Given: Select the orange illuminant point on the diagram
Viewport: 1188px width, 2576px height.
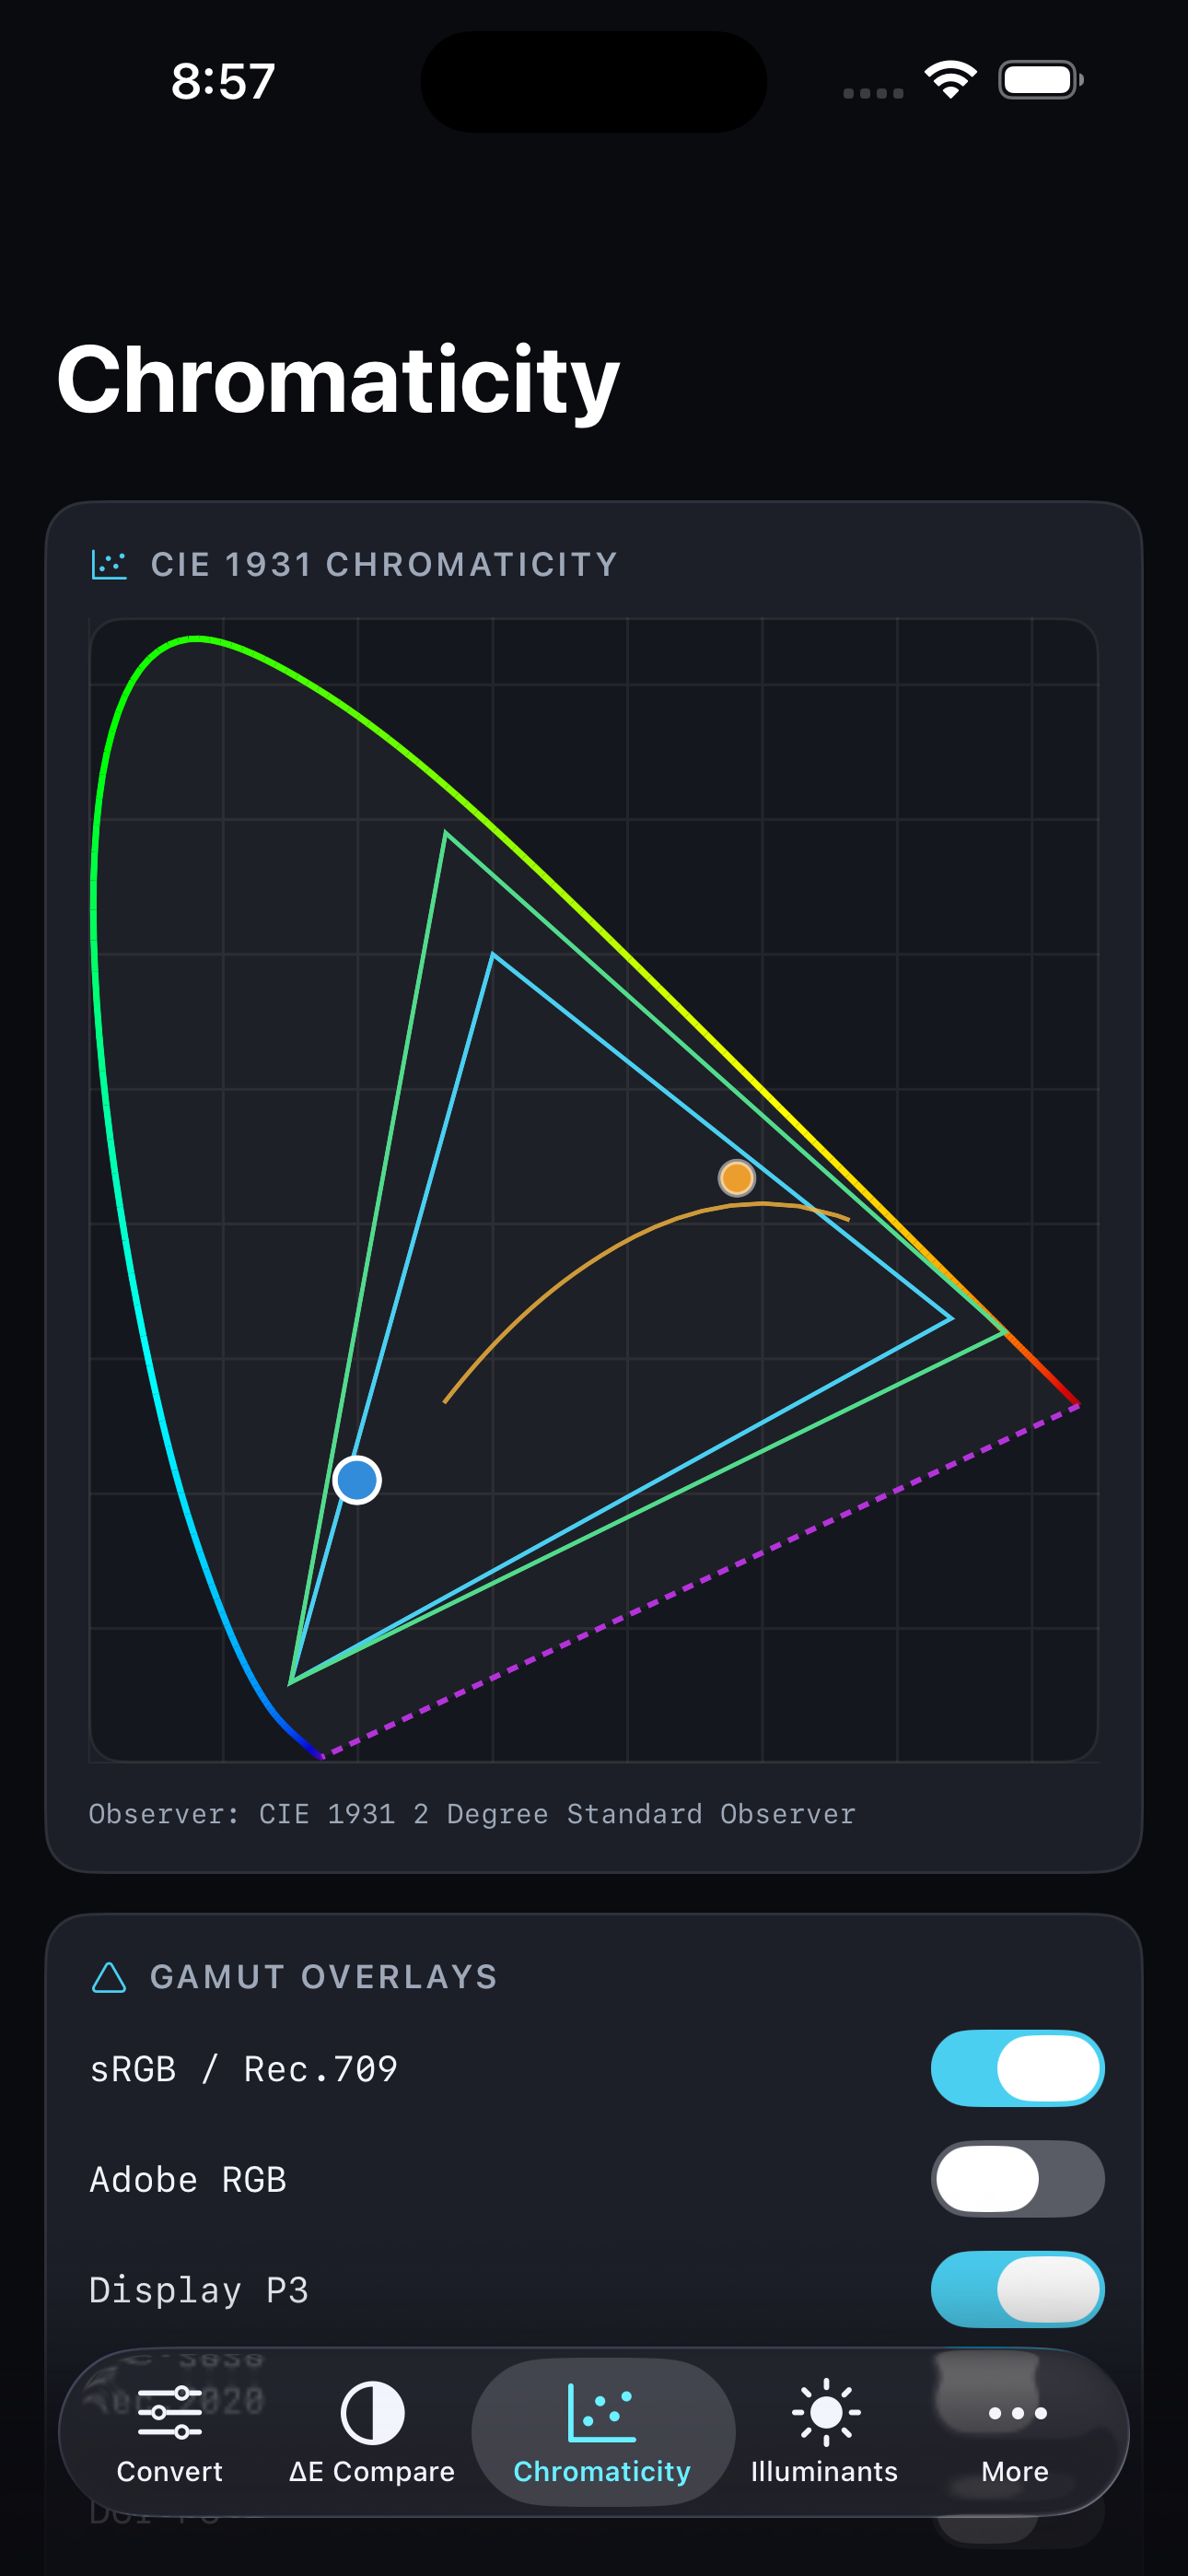Looking at the screenshot, I should point(737,1178).
